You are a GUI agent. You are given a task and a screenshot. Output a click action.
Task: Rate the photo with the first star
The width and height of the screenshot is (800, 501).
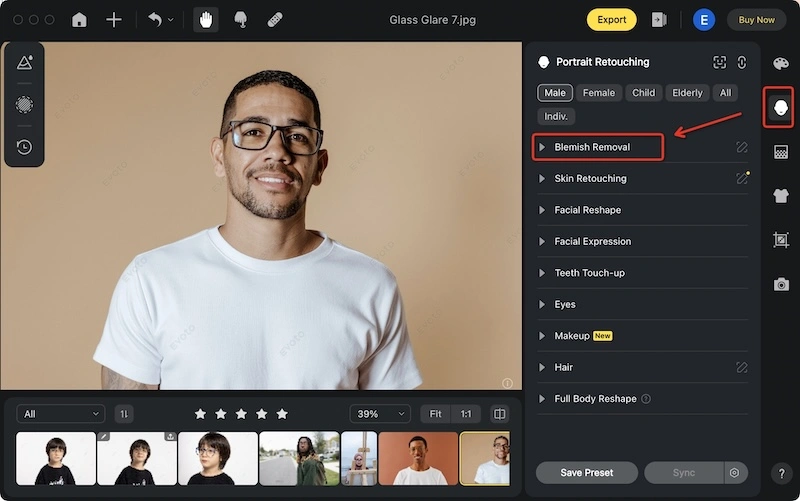pyautogui.click(x=201, y=414)
